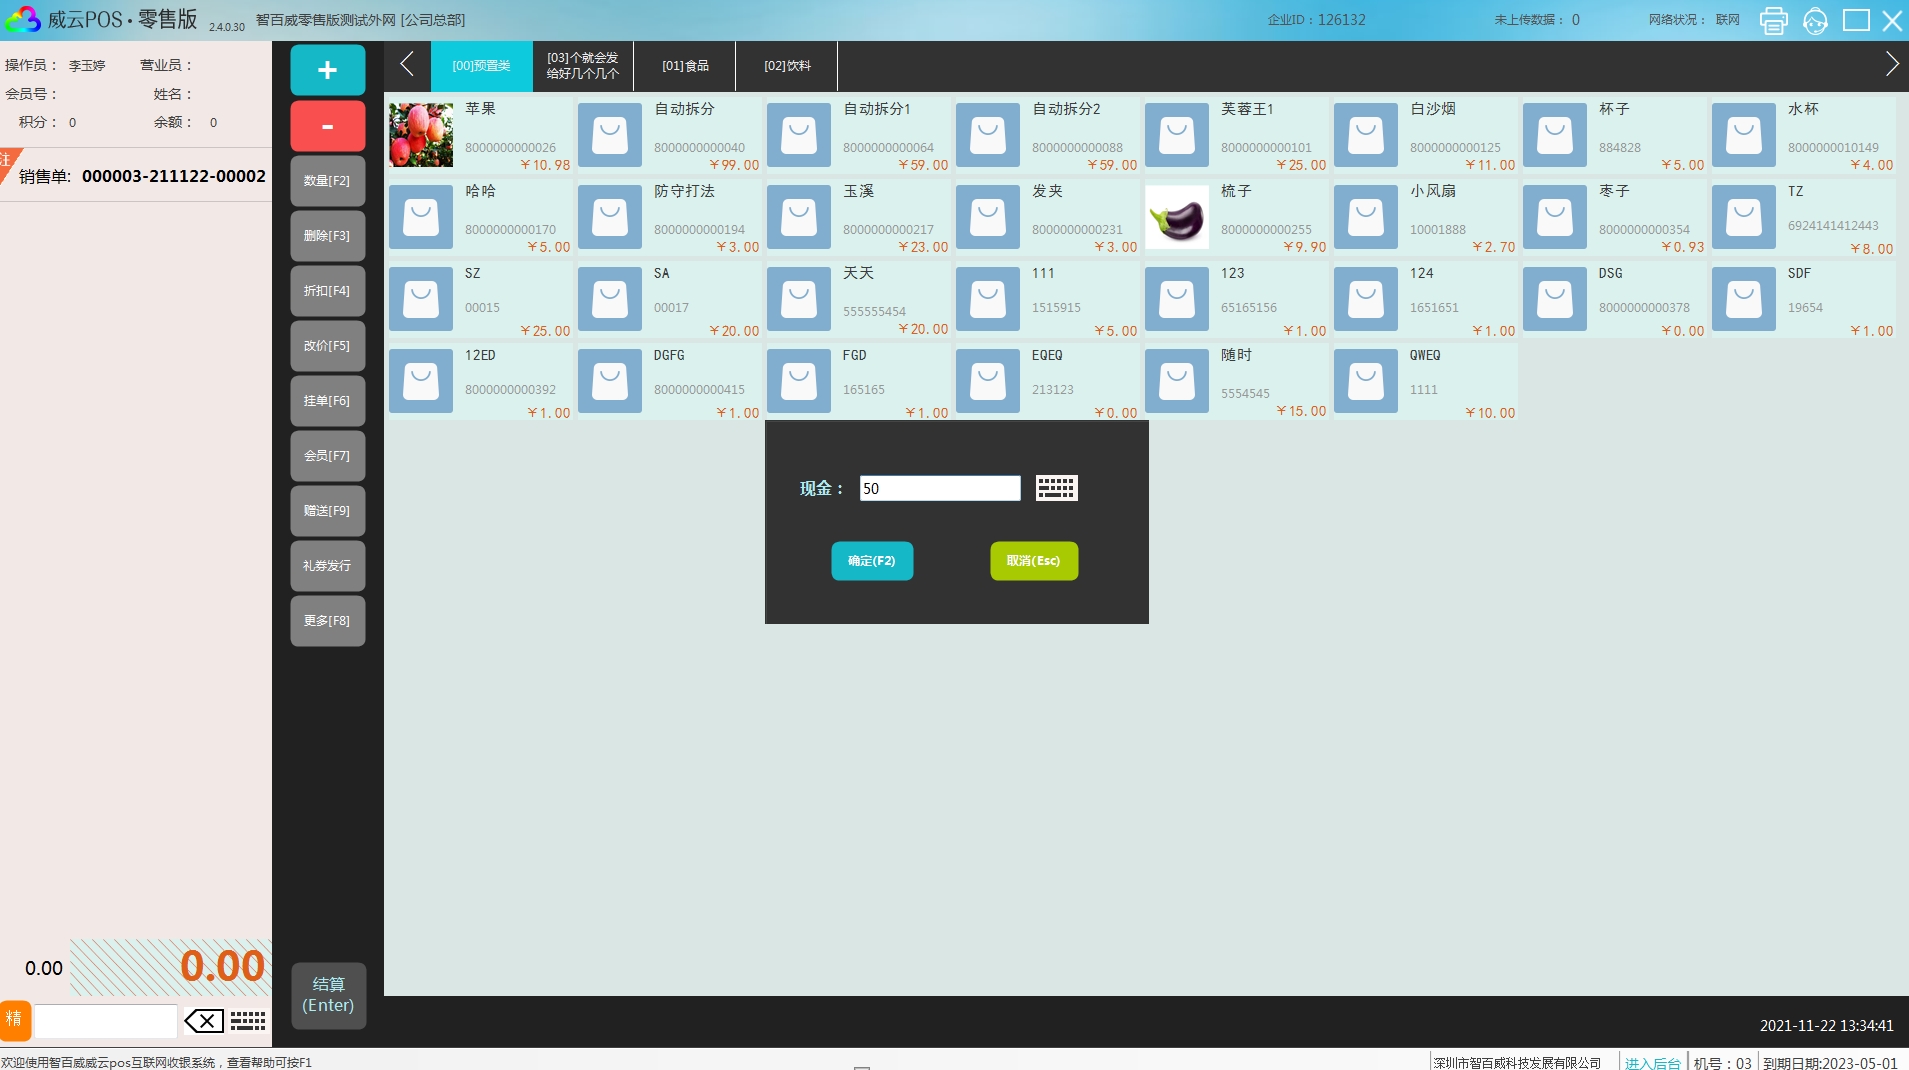1909x1070 pixels.
Task: Confirm cash amount with 确定(F2)
Action: 872,561
